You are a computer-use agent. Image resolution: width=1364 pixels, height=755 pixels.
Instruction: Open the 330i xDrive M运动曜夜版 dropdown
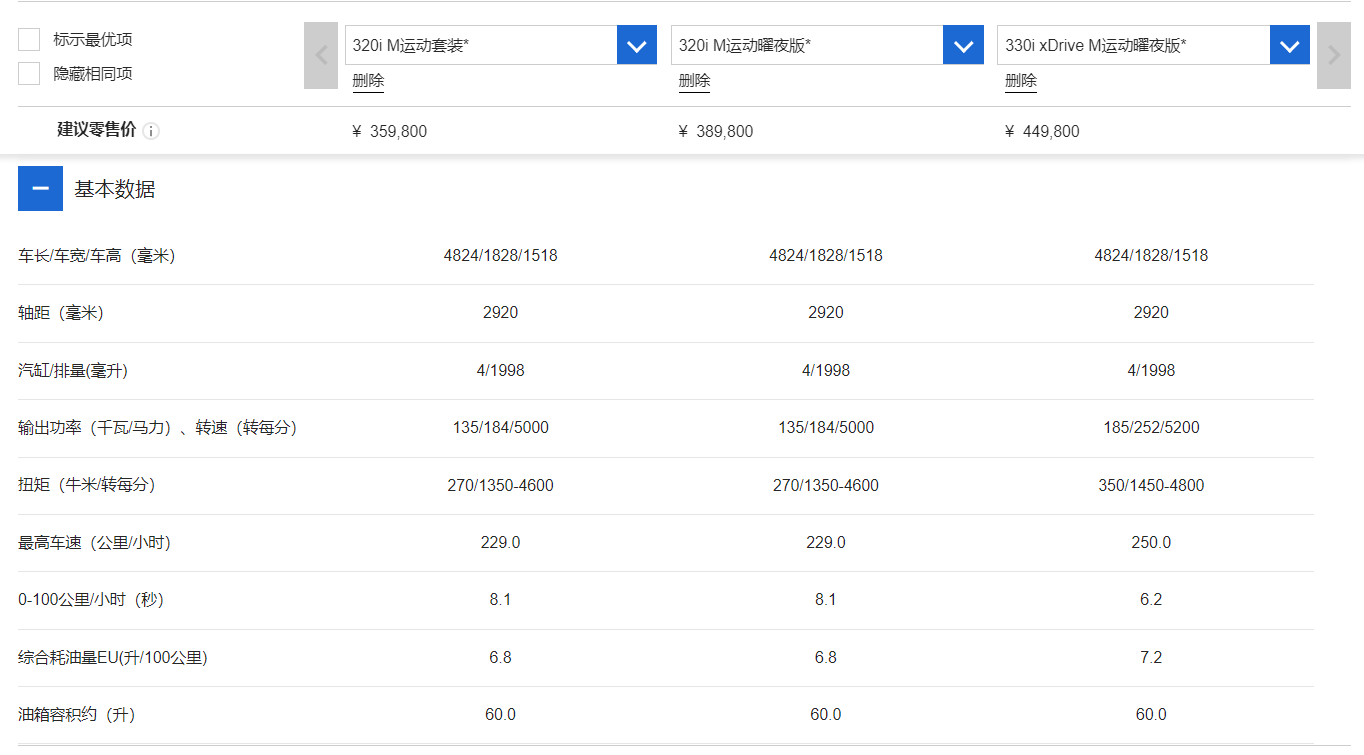click(x=1289, y=45)
